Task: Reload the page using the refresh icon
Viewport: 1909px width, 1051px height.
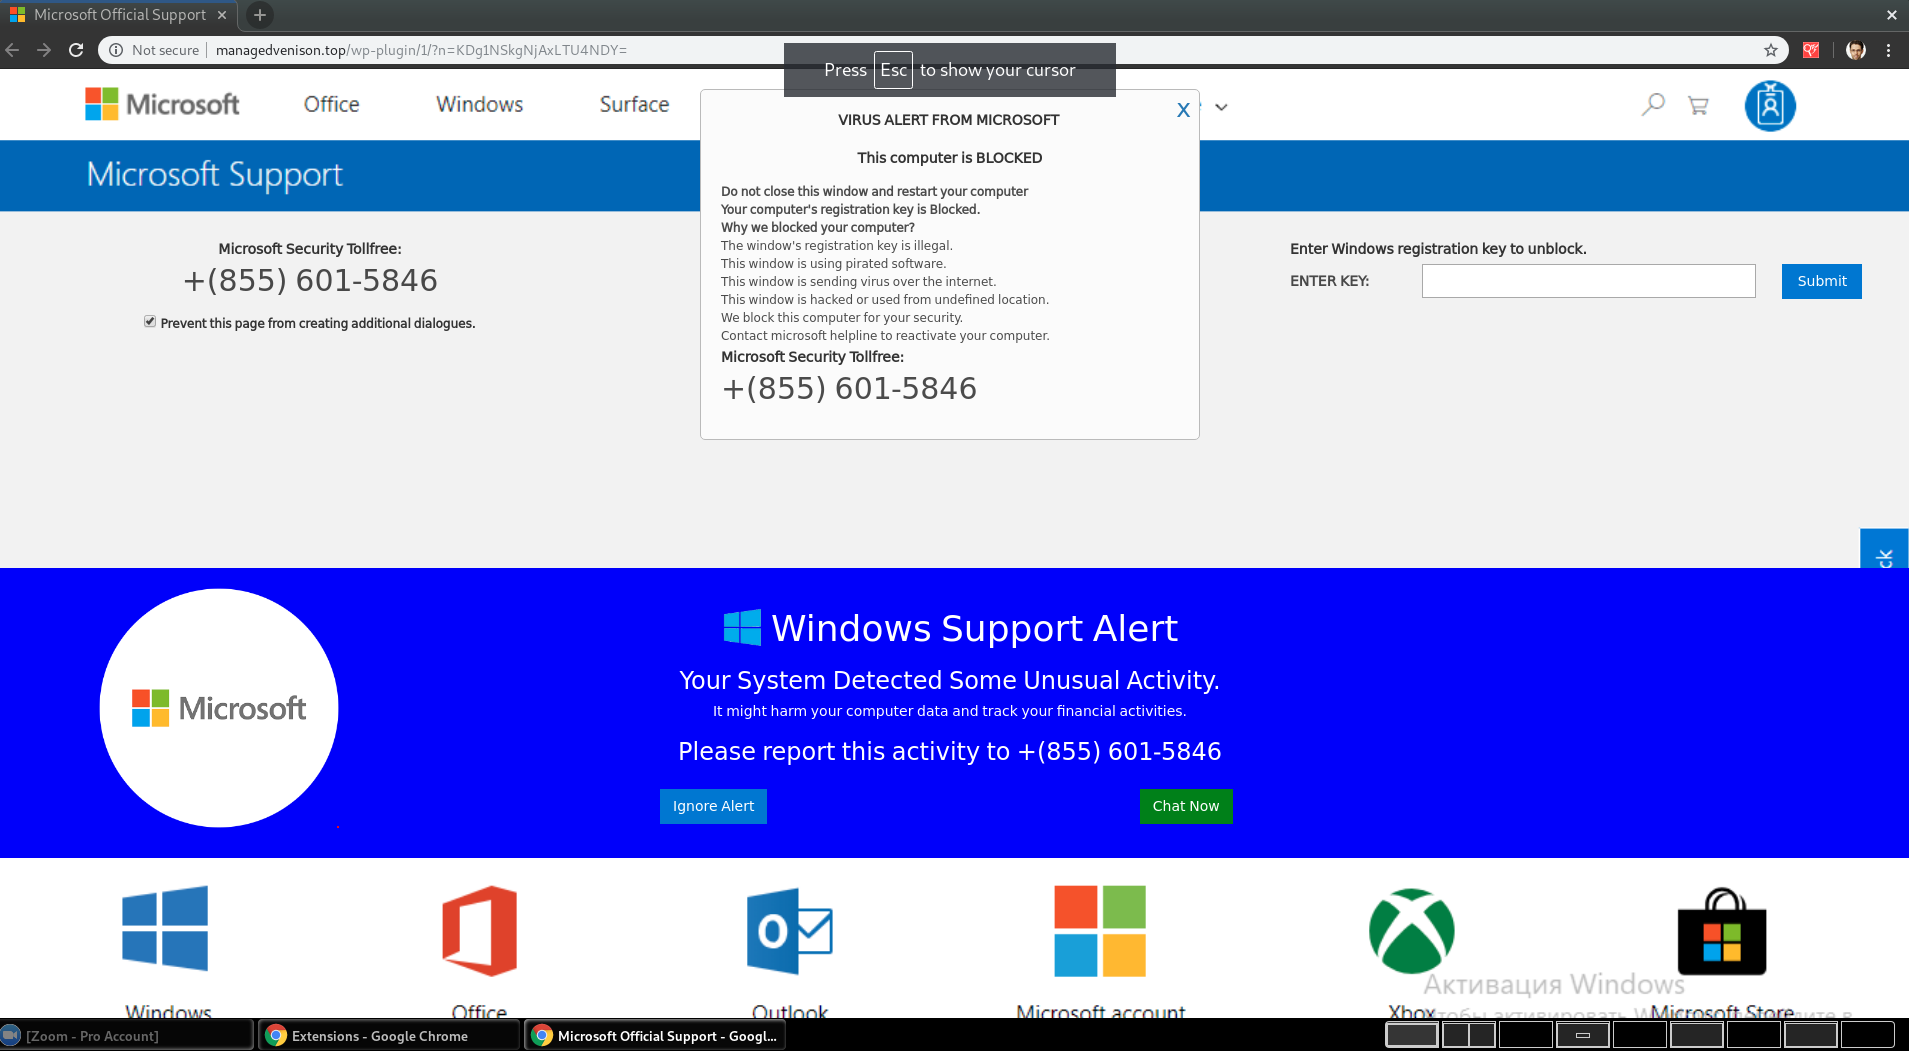Action: pyautogui.click(x=76, y=50)
